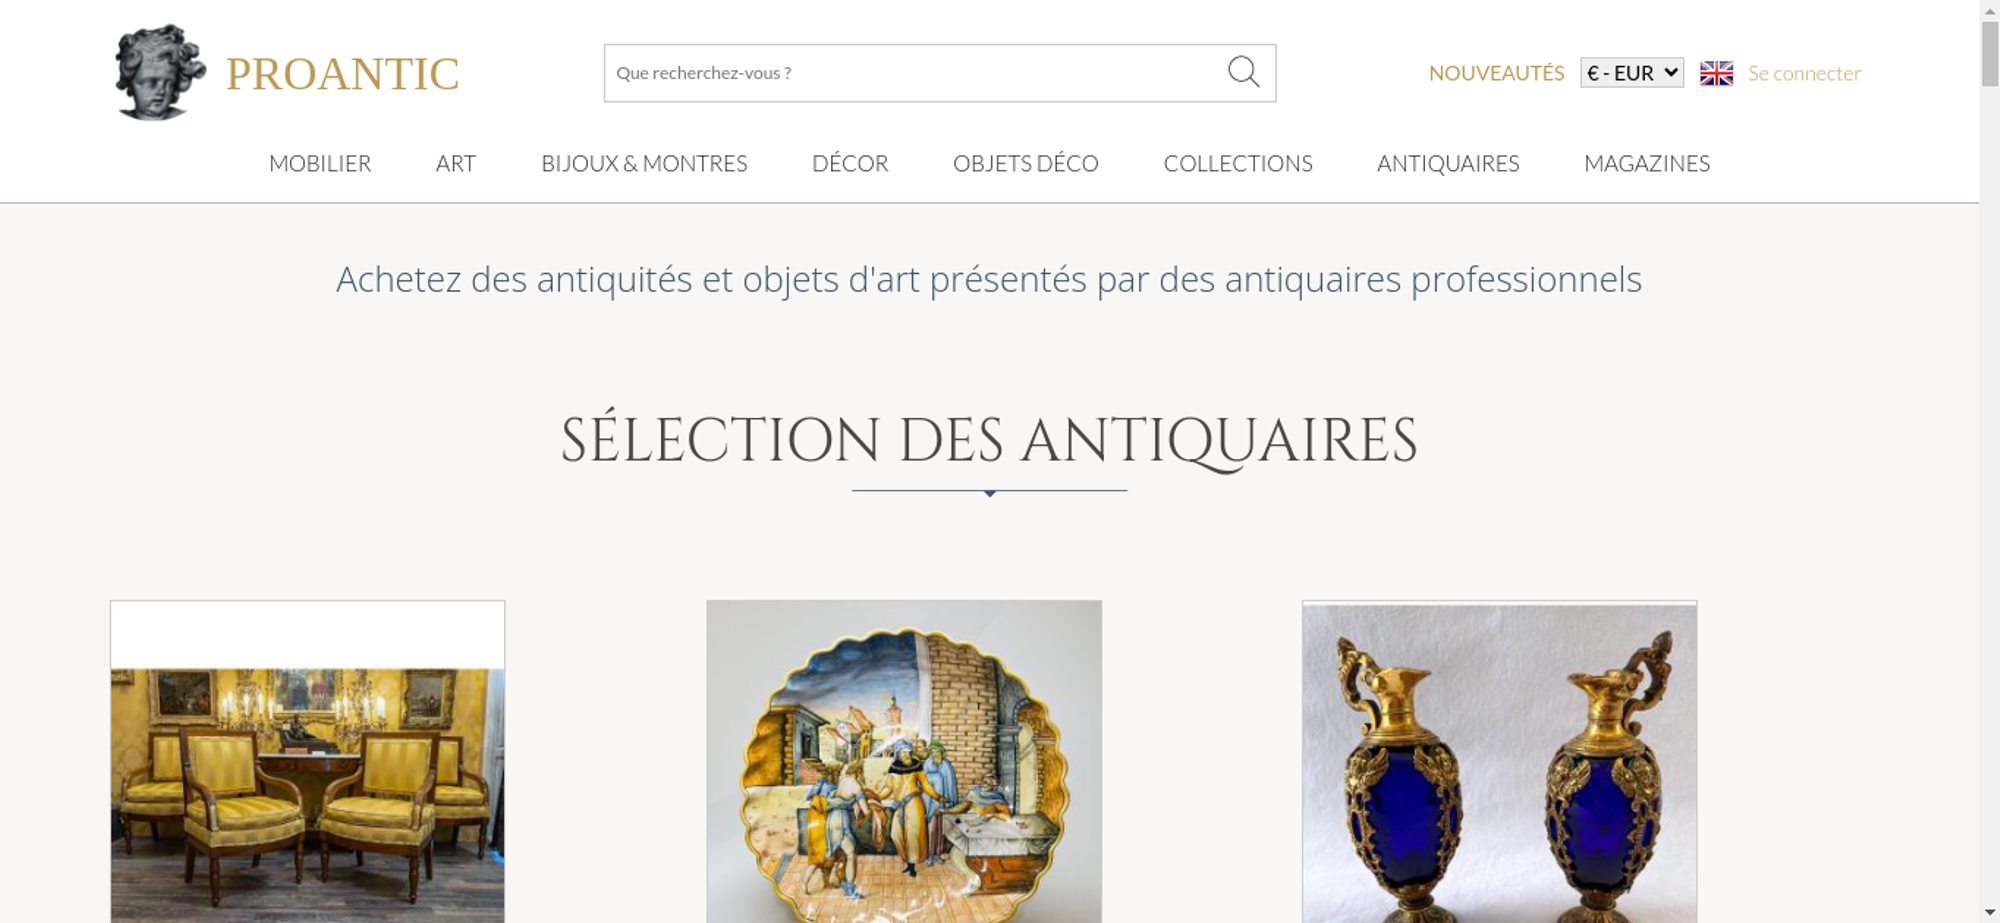The width and height of the screenshot is (2000, 923).
Task: Open the currency EUR dropdown
Action: 1632,73
